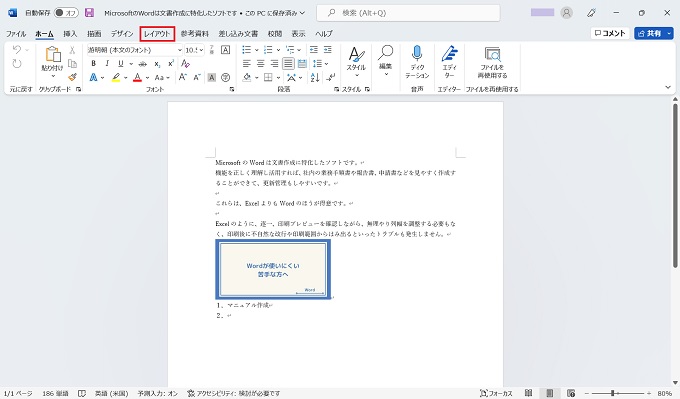Screen dimensions: 680x399
Task: Select the Format Painter brush
Action: pyautogui.click(x=72, y=77)
